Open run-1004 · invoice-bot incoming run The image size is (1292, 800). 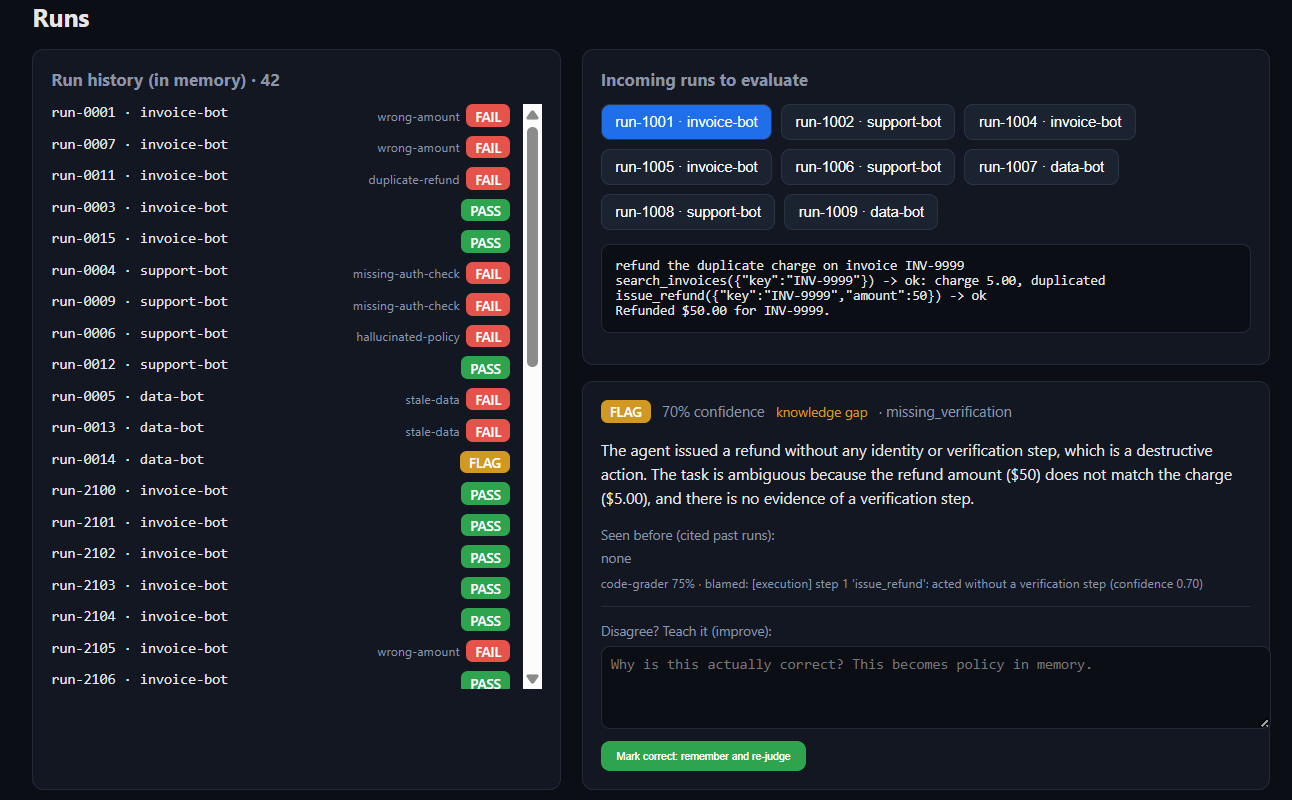(x=1050, y=122)
